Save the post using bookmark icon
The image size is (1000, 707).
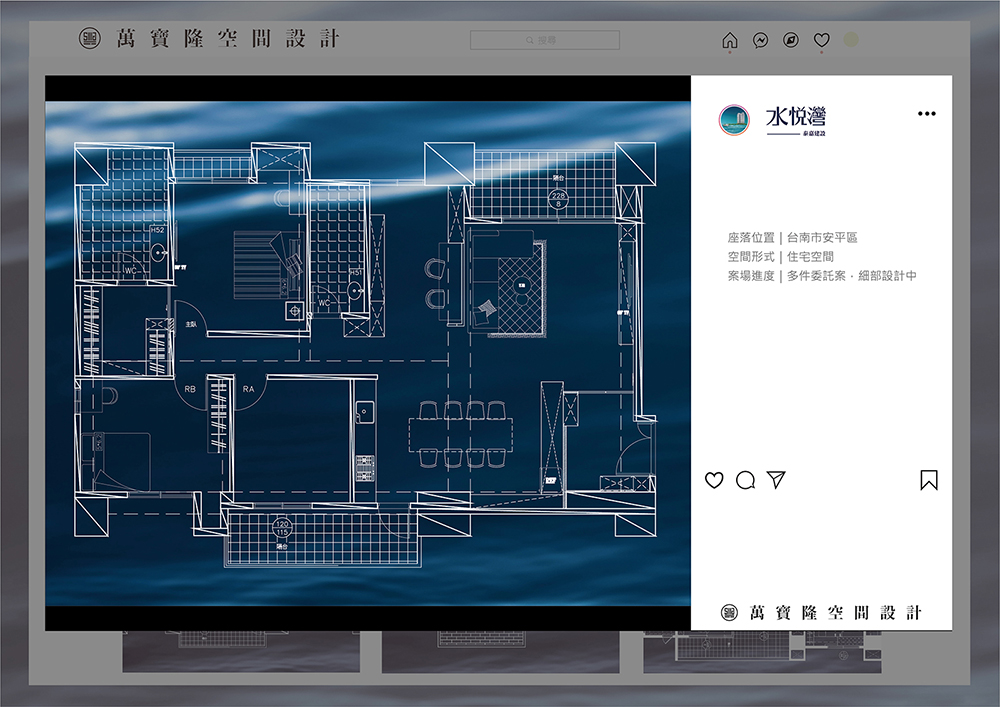[x=929, y=481]
